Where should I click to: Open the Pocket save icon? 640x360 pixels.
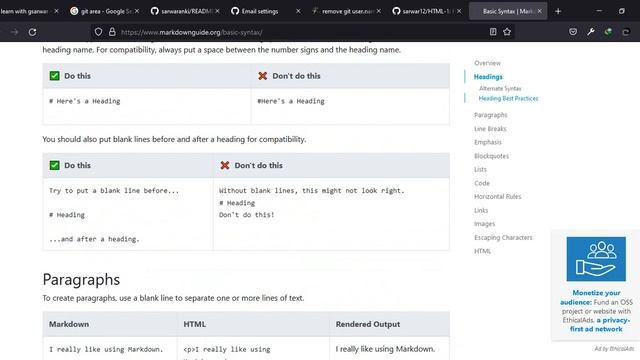pyautogui.click(x=573, y=32)
